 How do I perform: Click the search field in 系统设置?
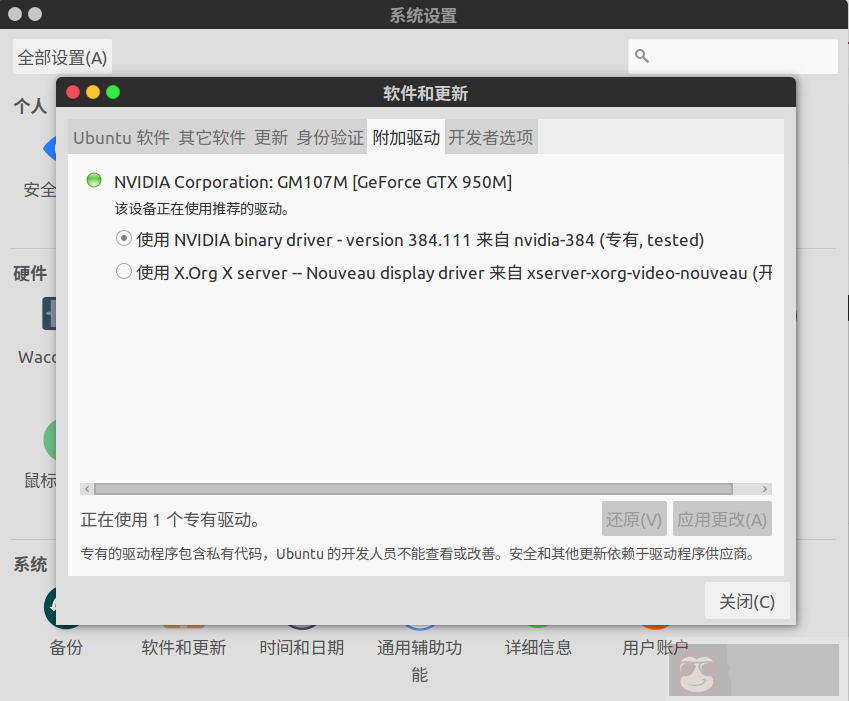pyautogui.click(x=732, y=56)
